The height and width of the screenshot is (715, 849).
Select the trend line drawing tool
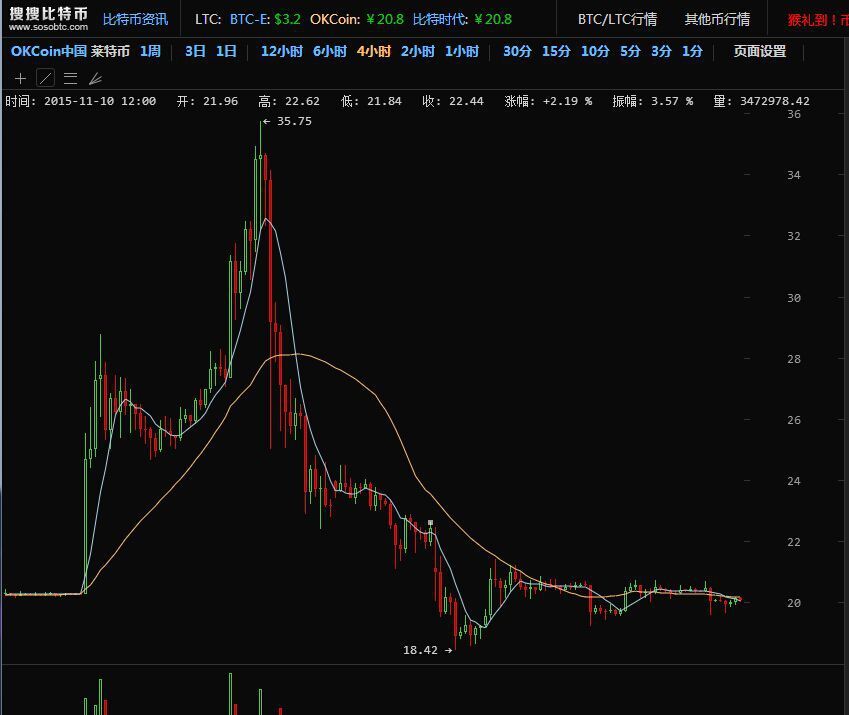tap(45, 78)
